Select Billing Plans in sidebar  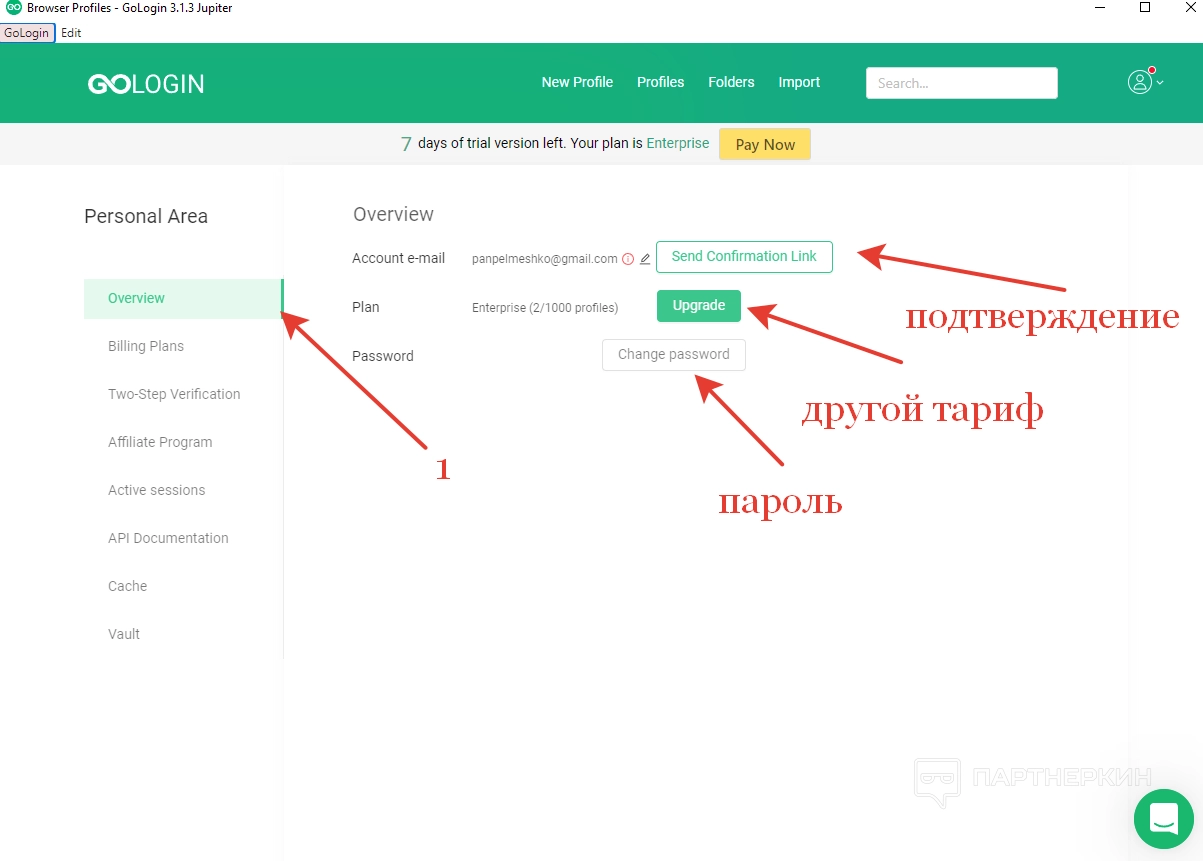146,346
